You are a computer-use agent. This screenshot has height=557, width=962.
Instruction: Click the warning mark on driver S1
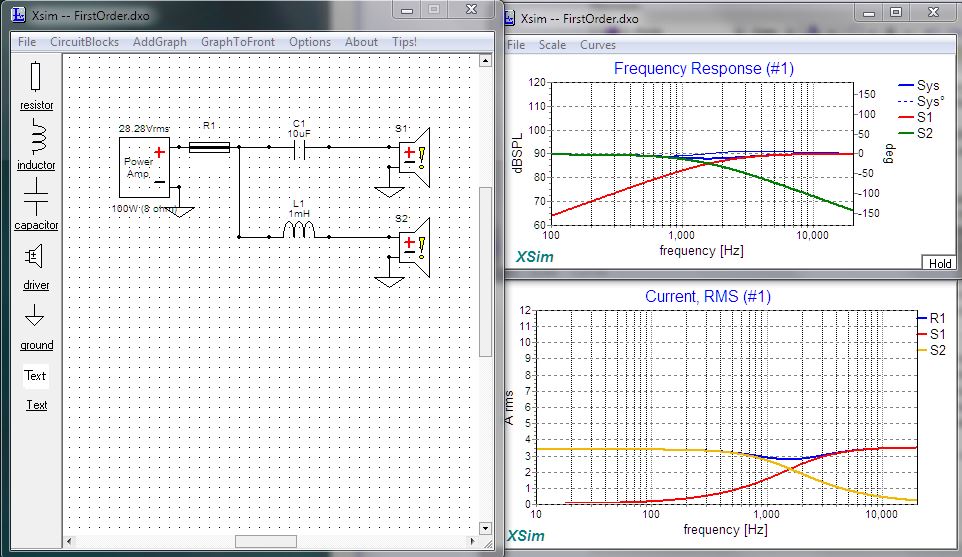422,158
